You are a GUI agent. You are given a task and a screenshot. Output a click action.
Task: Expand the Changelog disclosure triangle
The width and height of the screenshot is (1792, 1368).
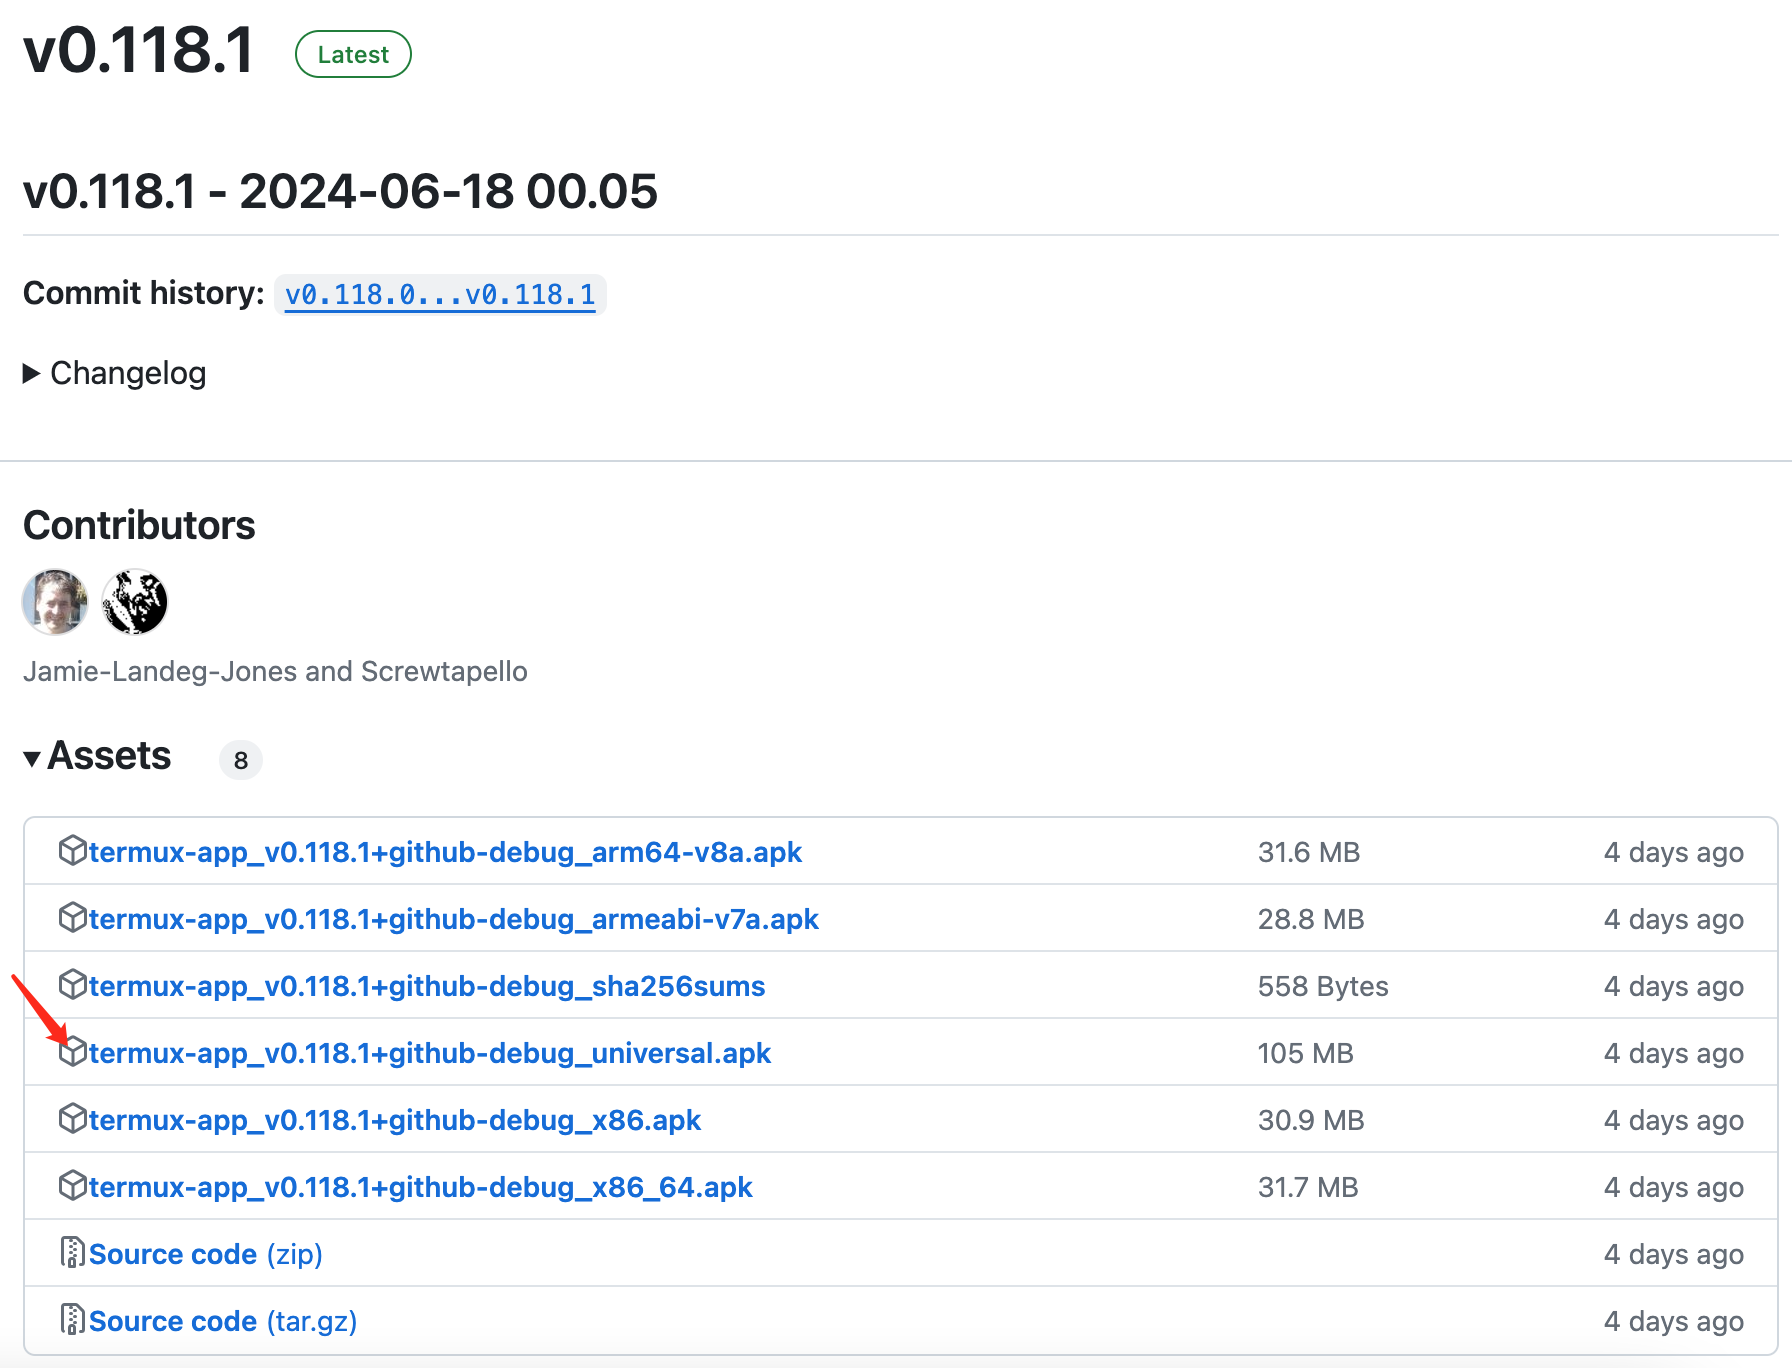tap(32, 373)
